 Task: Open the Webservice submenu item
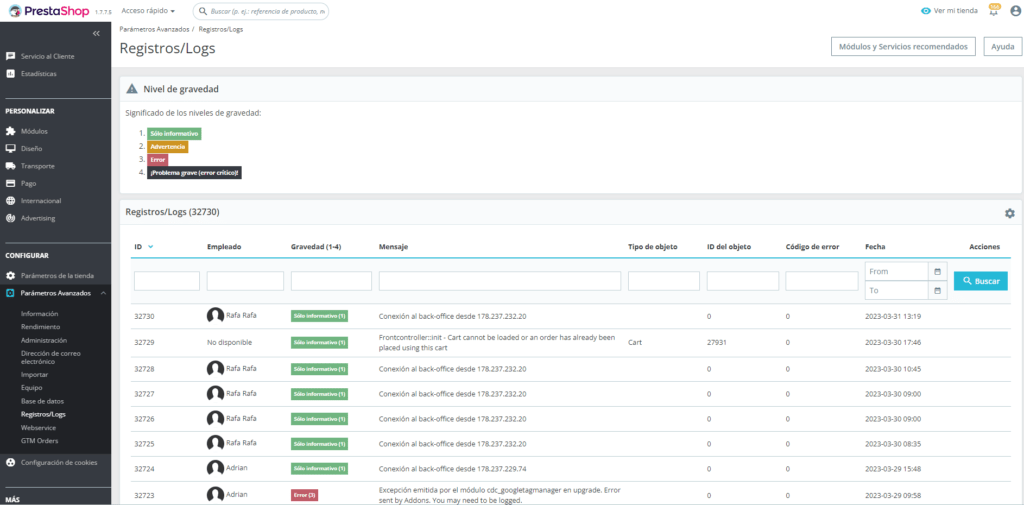[x=39, y=428]
